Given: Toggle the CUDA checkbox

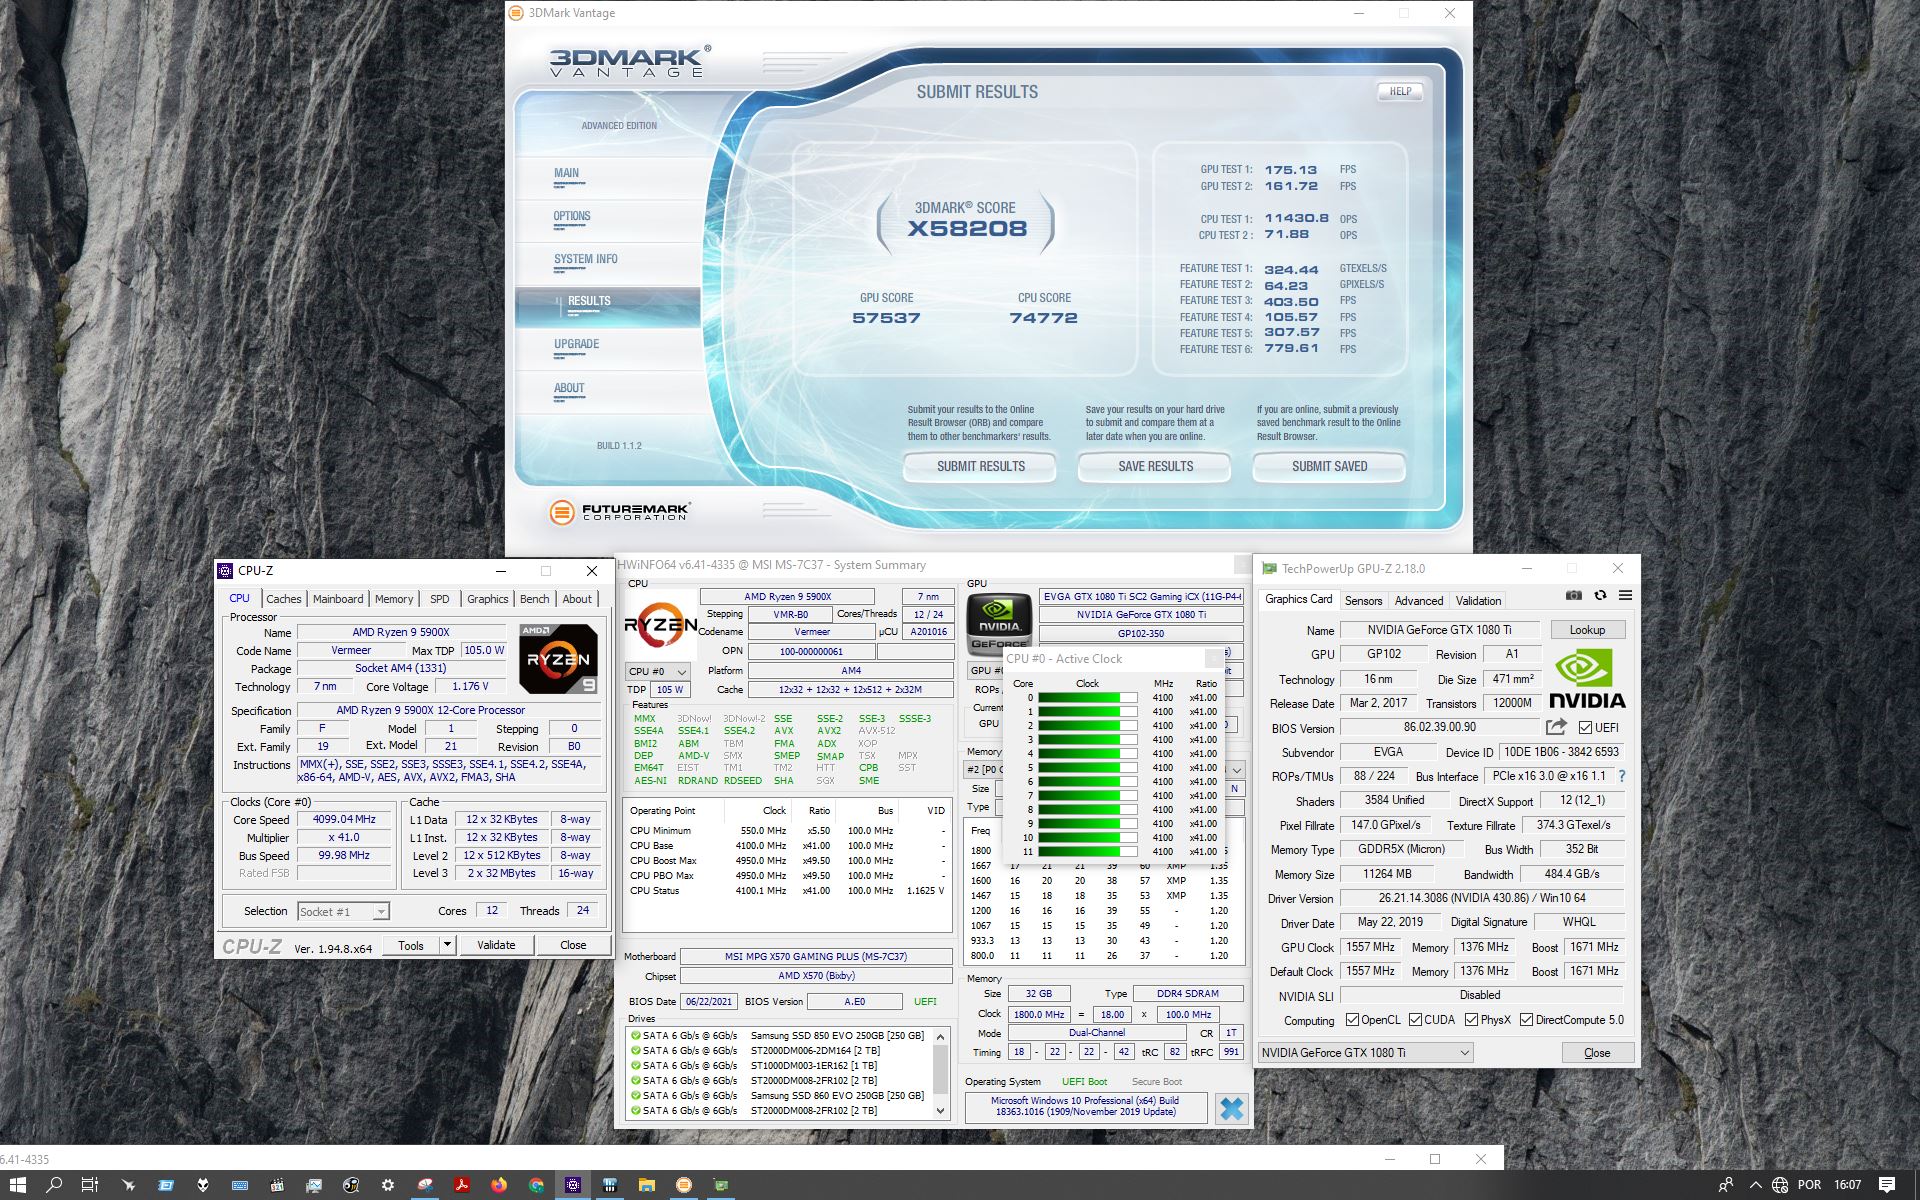Looking at the screenshot, I should [1415, 1020].
